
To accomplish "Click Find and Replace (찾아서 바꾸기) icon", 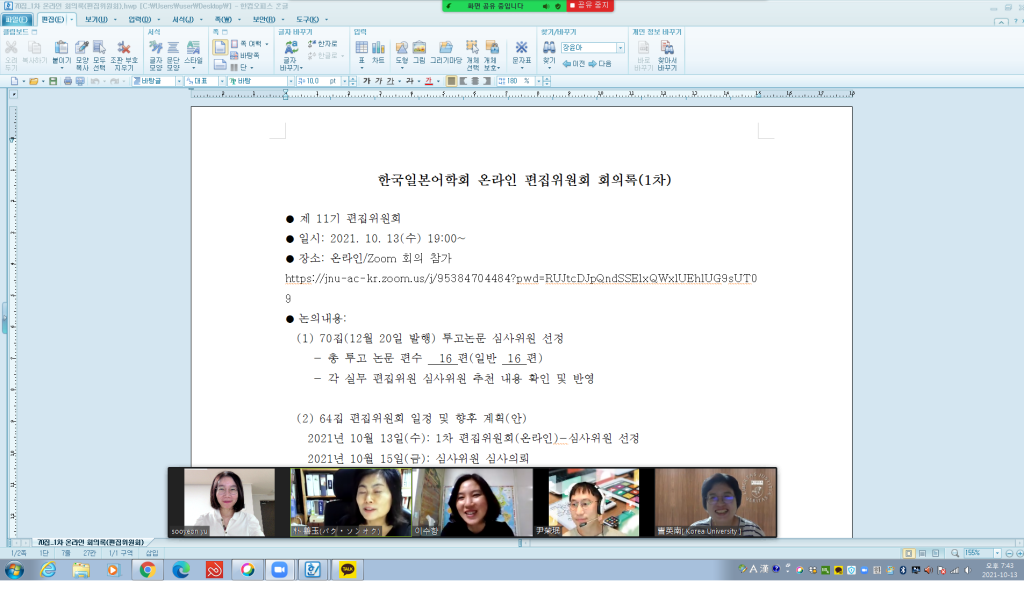I will click(x=667, y=55).
